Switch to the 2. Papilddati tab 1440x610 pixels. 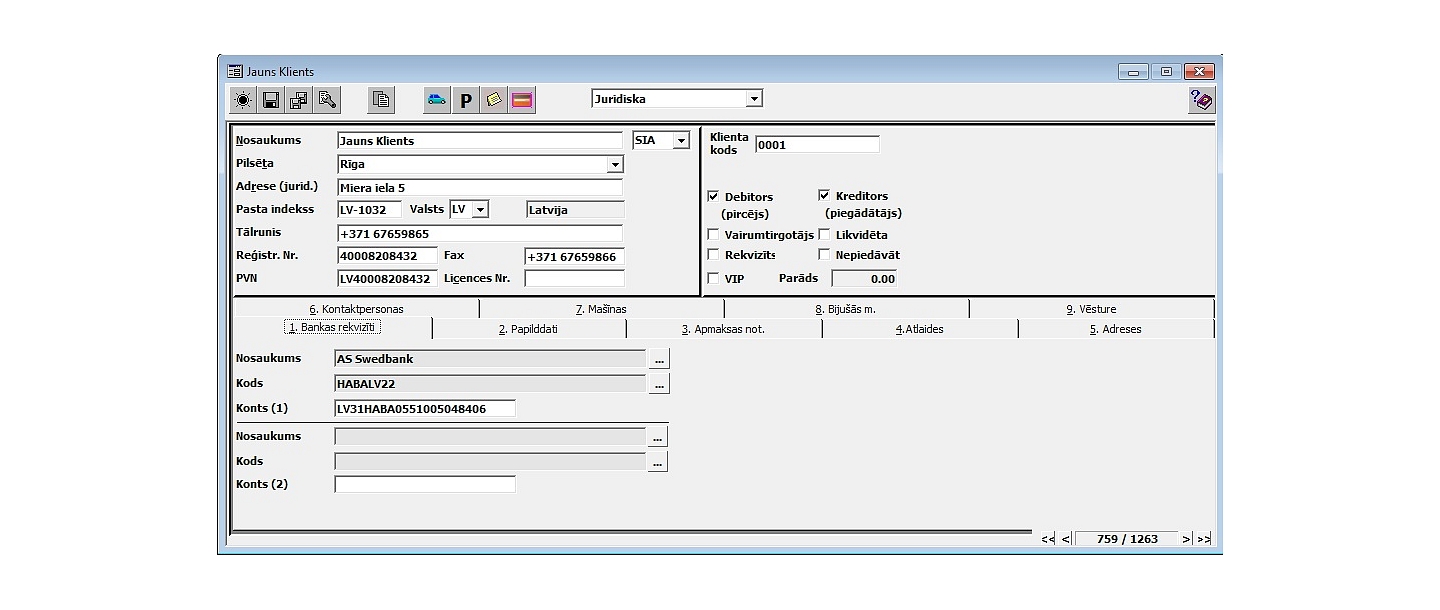[x=530, y=328]
